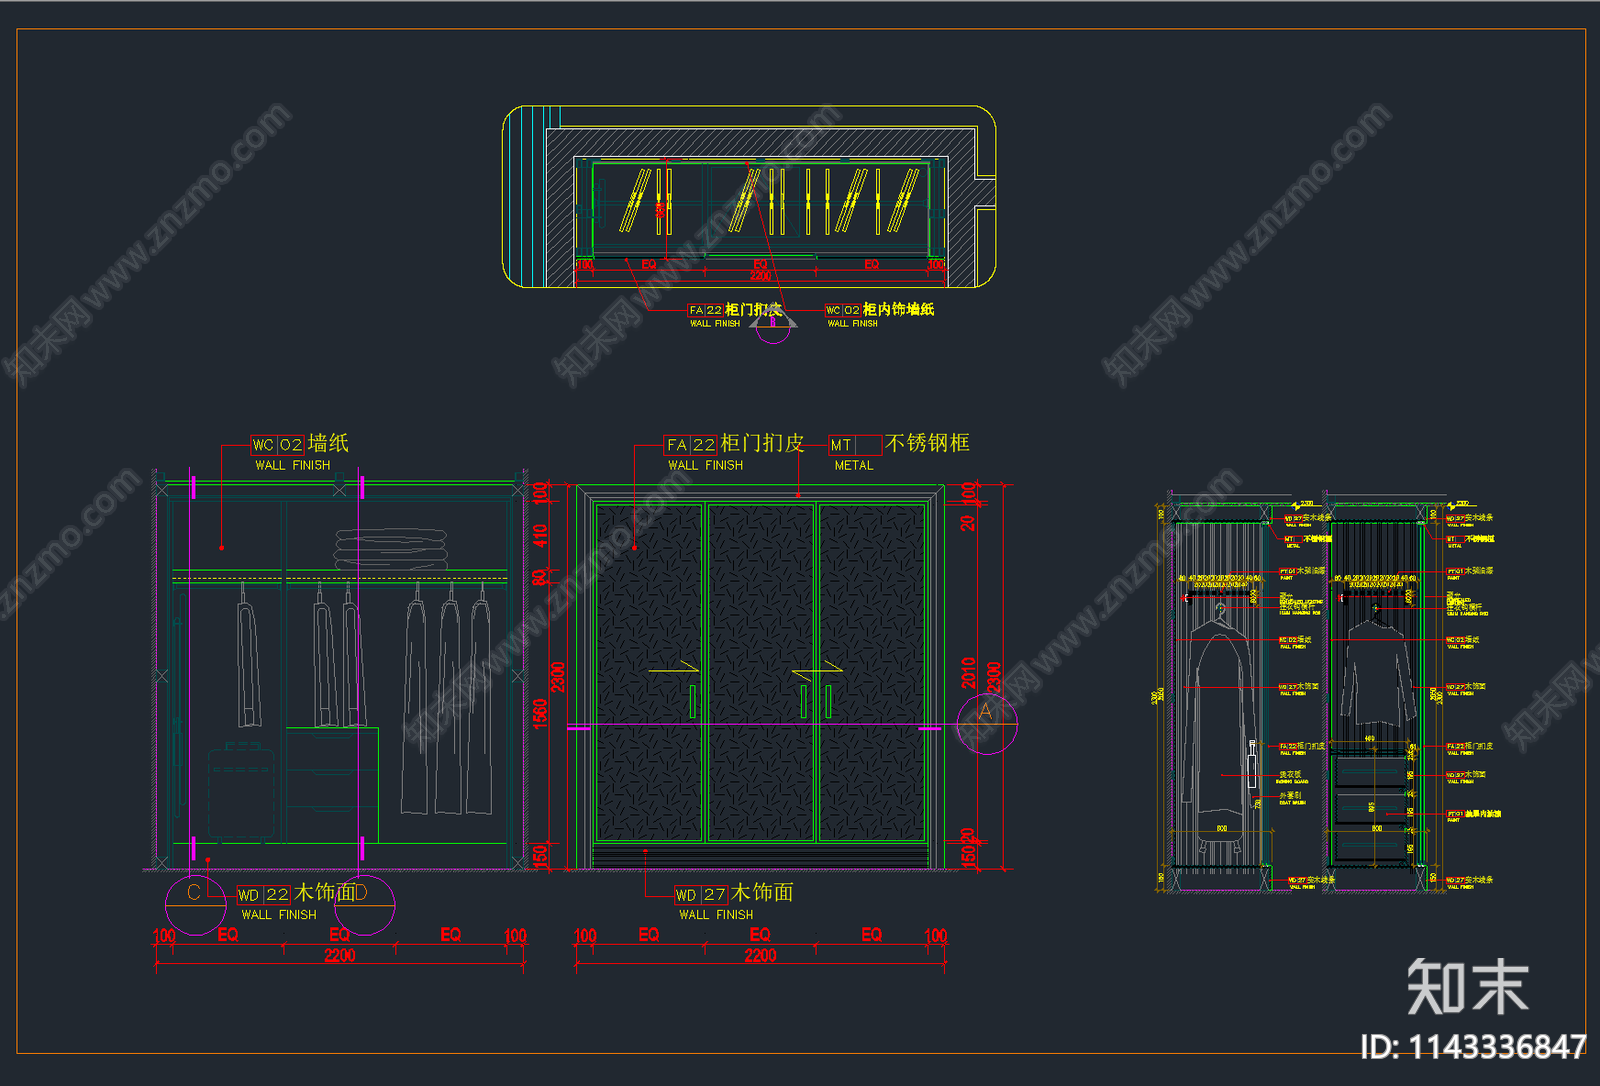Click the handle on the right wardrobe door

[829, 702]
